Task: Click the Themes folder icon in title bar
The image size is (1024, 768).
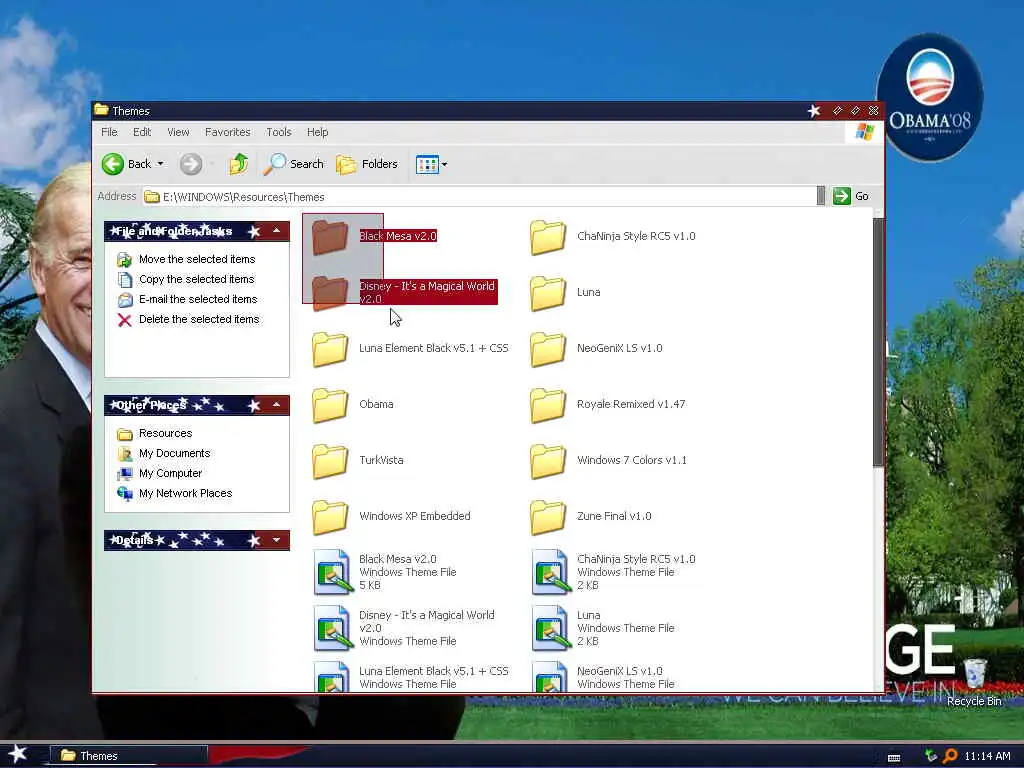Action: coord(101,110)
